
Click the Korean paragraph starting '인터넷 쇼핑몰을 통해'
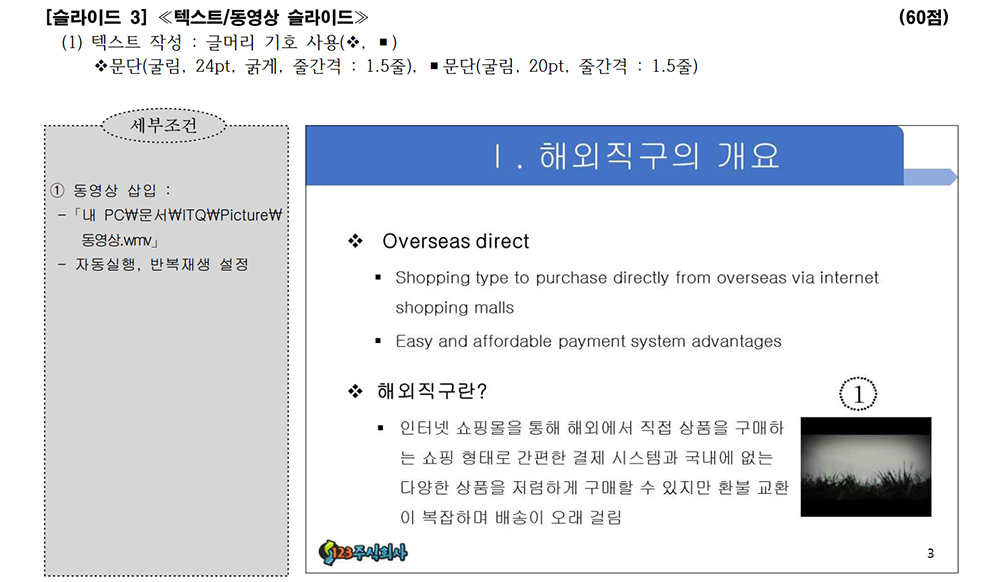click(594, 472)
